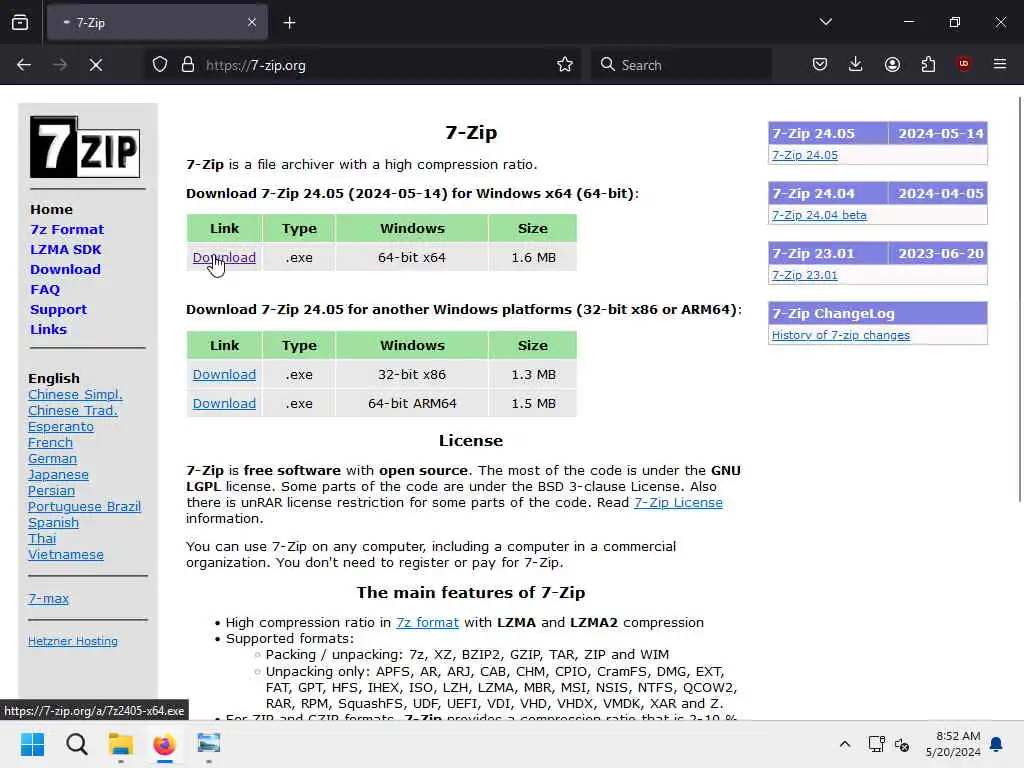This screenshot has height=768, width=1024.
Task: Open the LZMA SDK page
Action: click(x=66, y=249)
